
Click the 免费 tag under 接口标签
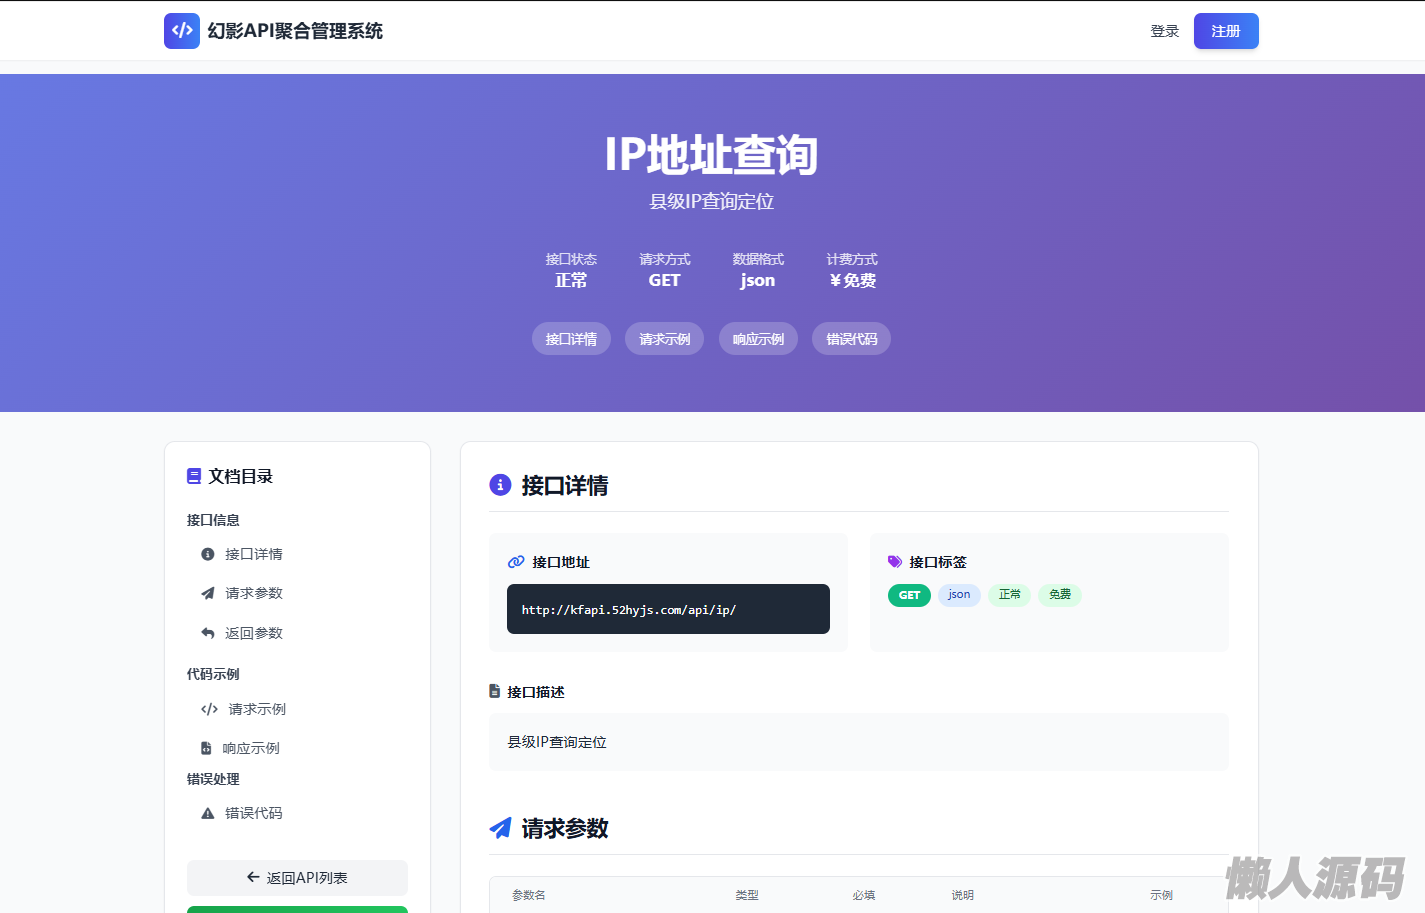[x=1060, y=595]
